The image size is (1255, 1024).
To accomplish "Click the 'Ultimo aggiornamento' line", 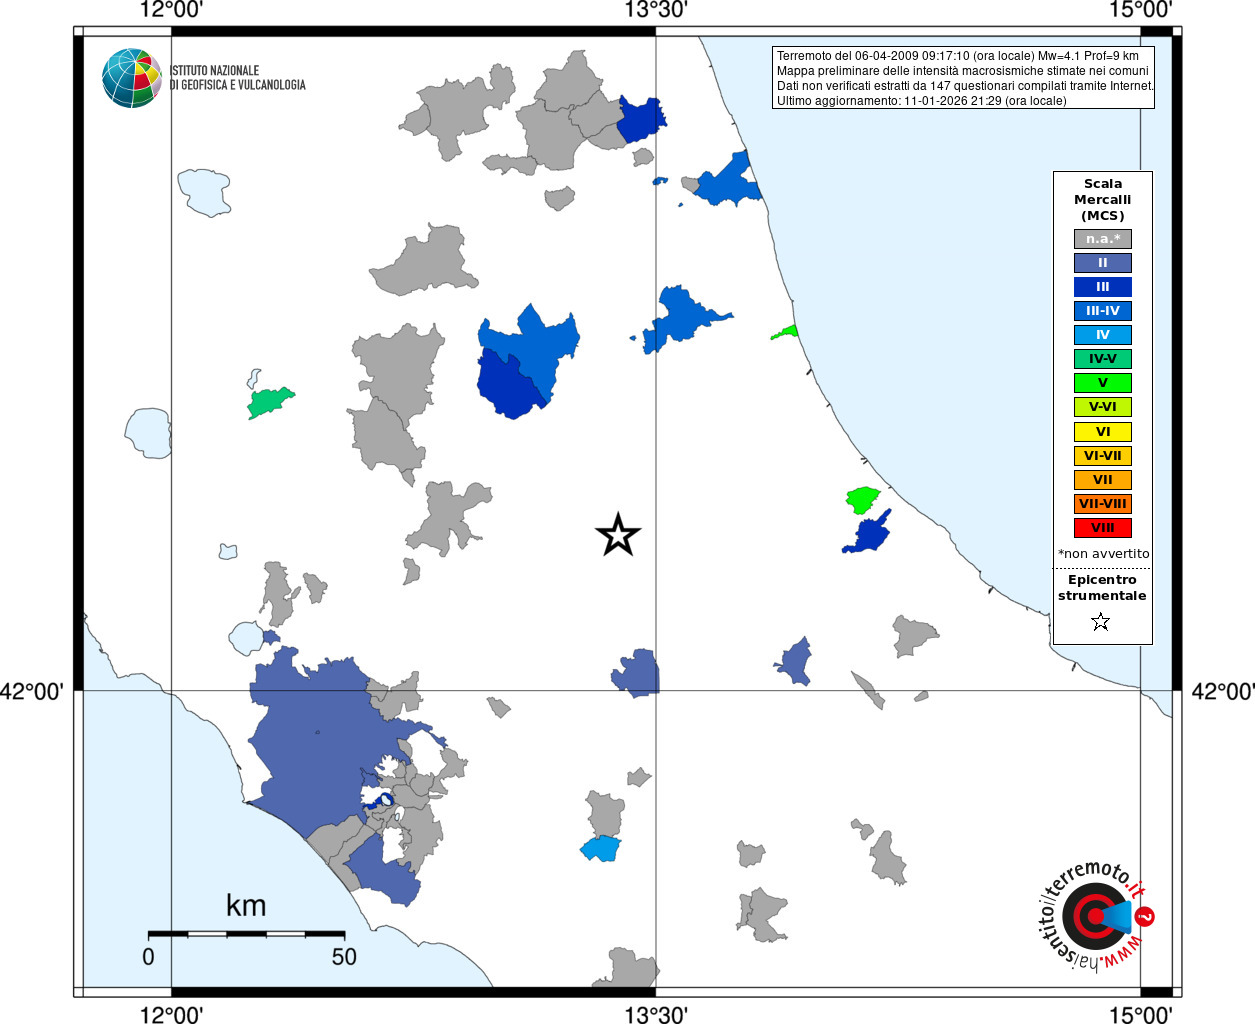I will [x=921, y=101].
